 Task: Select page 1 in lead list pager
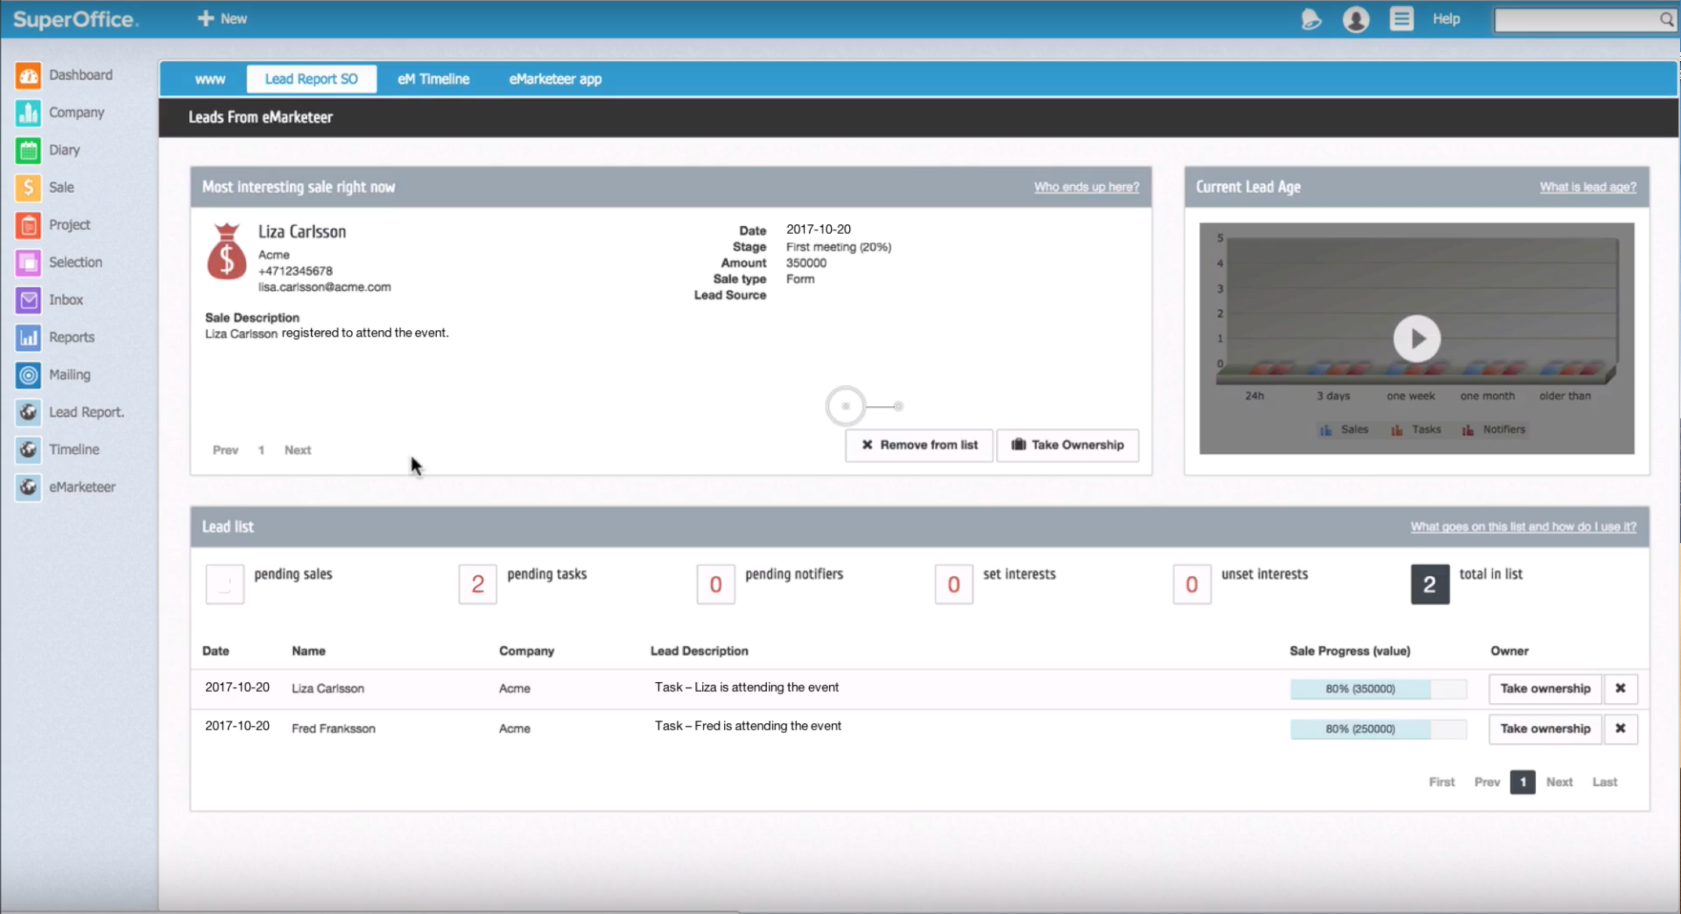(1522, 782)
